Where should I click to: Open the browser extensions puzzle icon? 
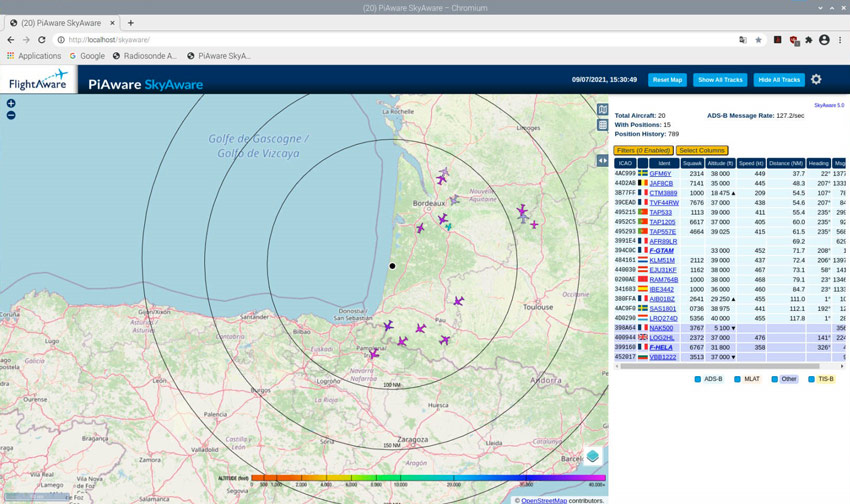(808, 40)
